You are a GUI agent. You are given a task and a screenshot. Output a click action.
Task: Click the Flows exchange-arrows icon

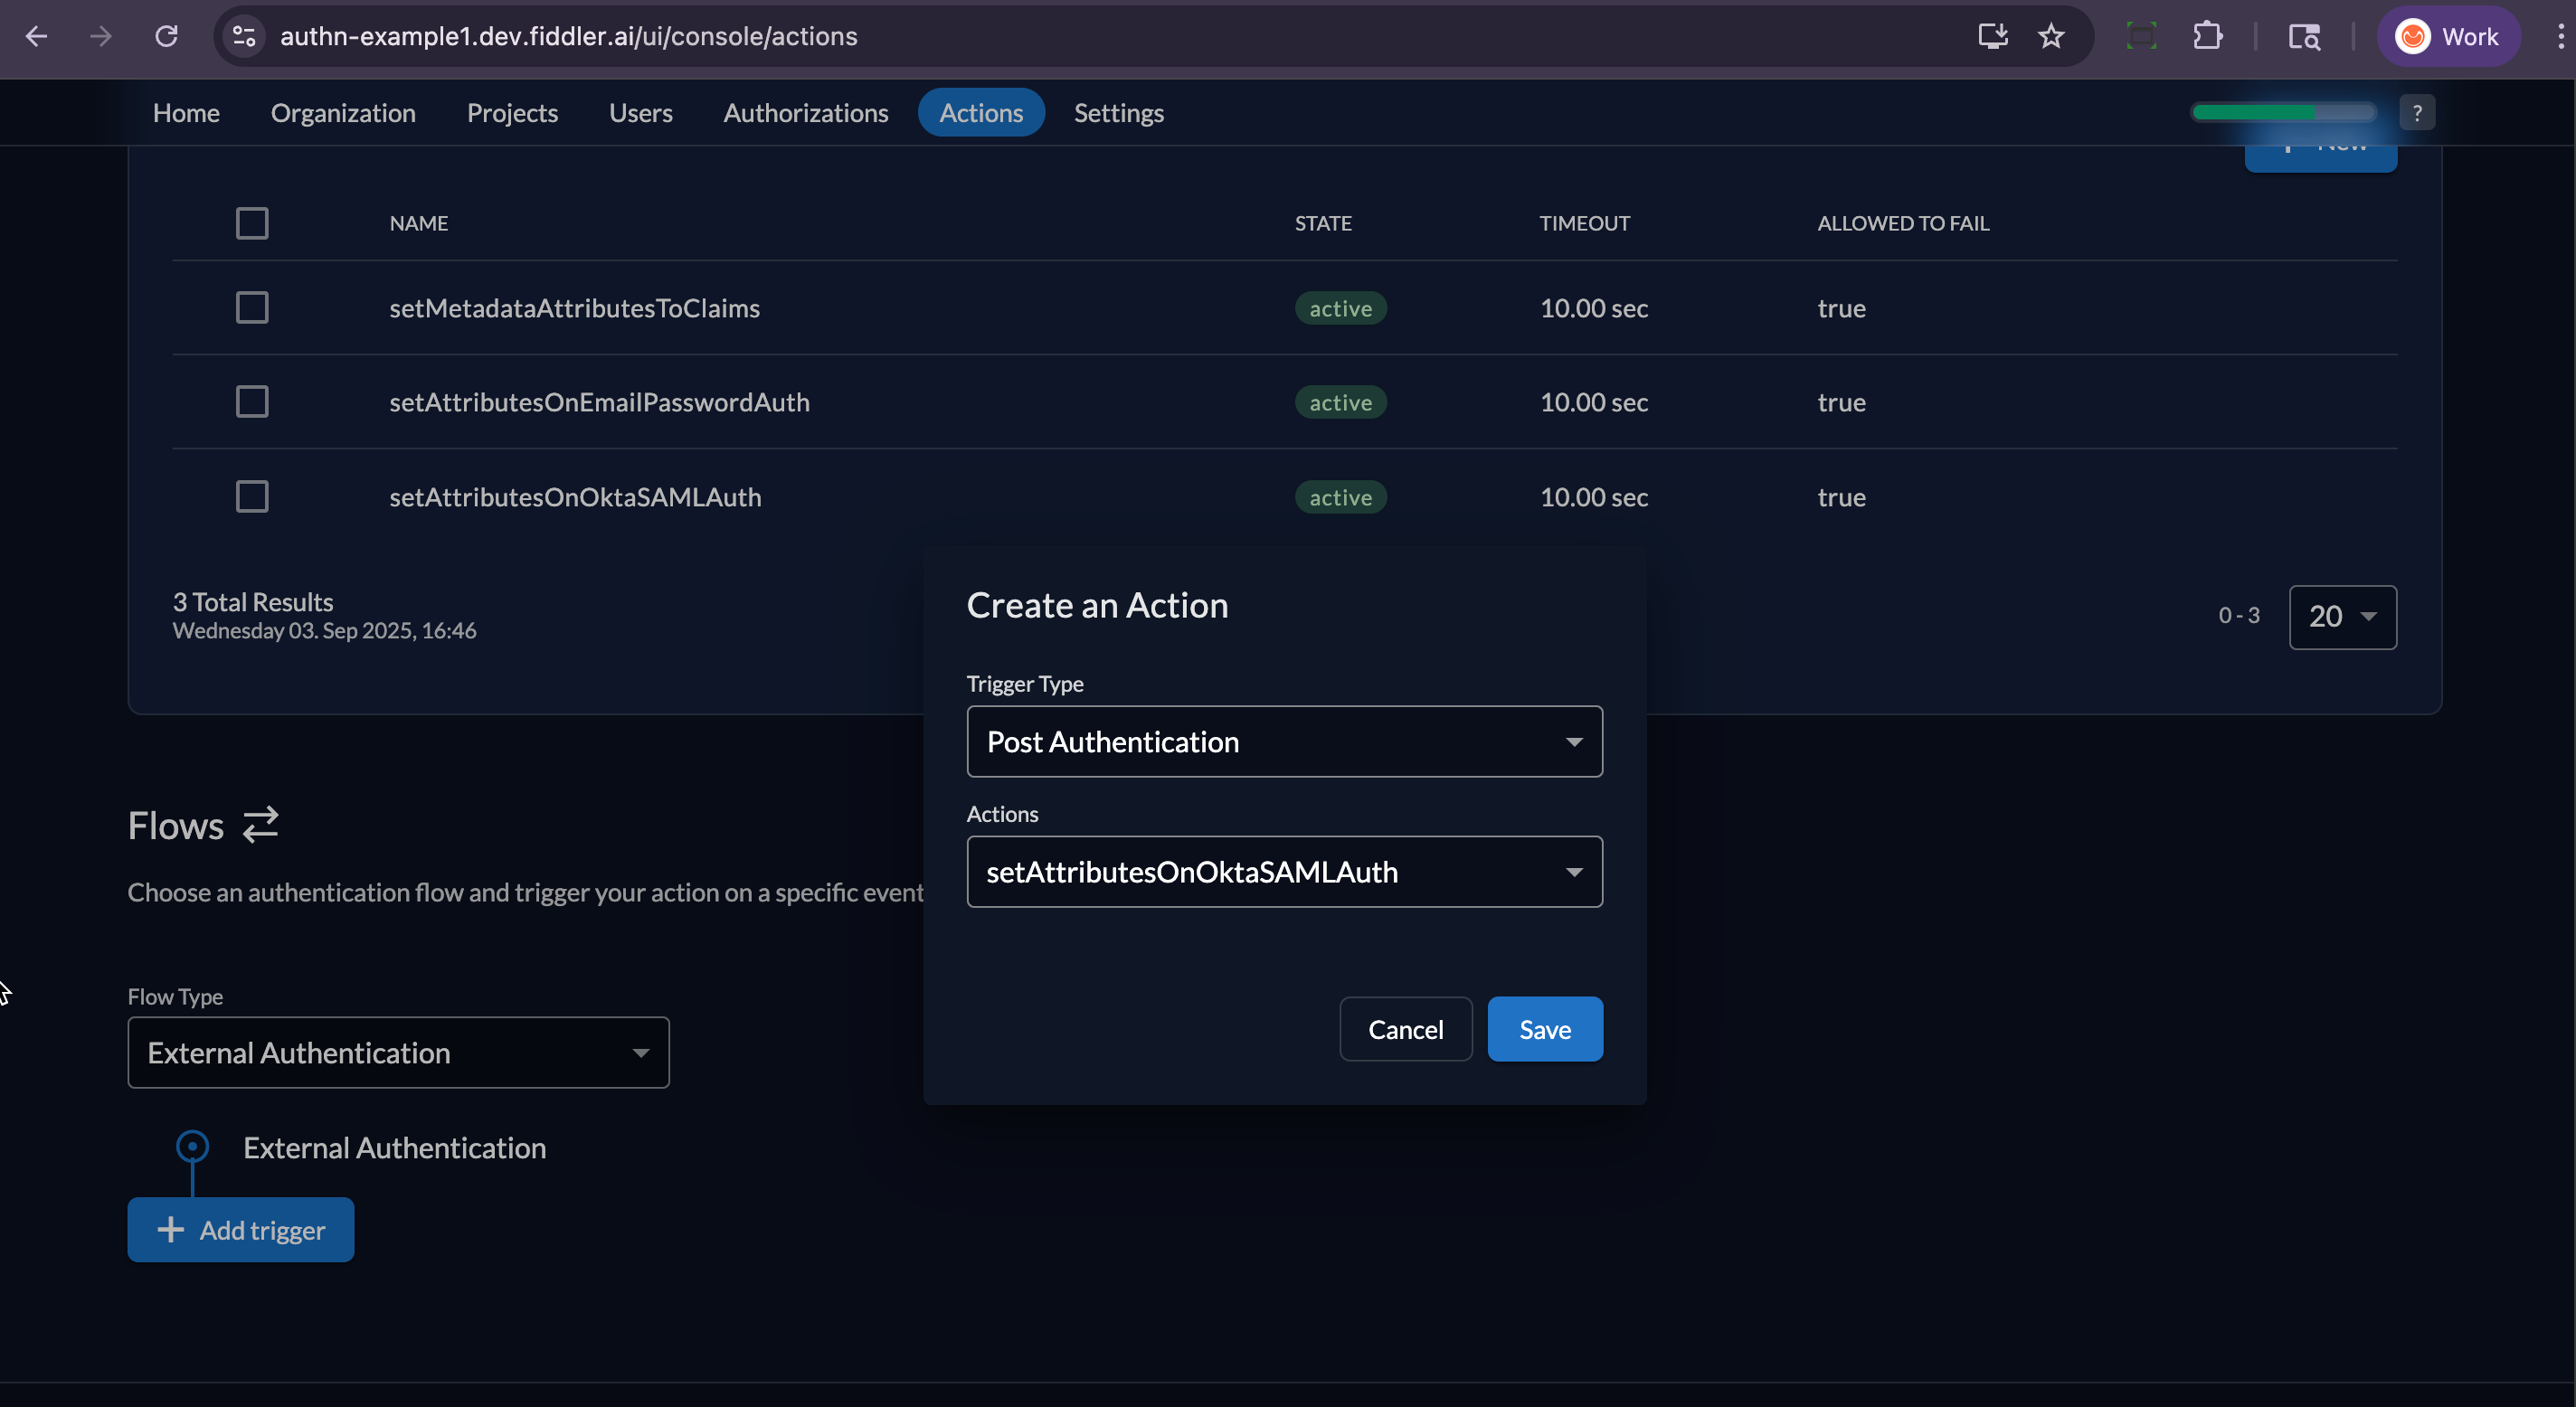[259, 825]
